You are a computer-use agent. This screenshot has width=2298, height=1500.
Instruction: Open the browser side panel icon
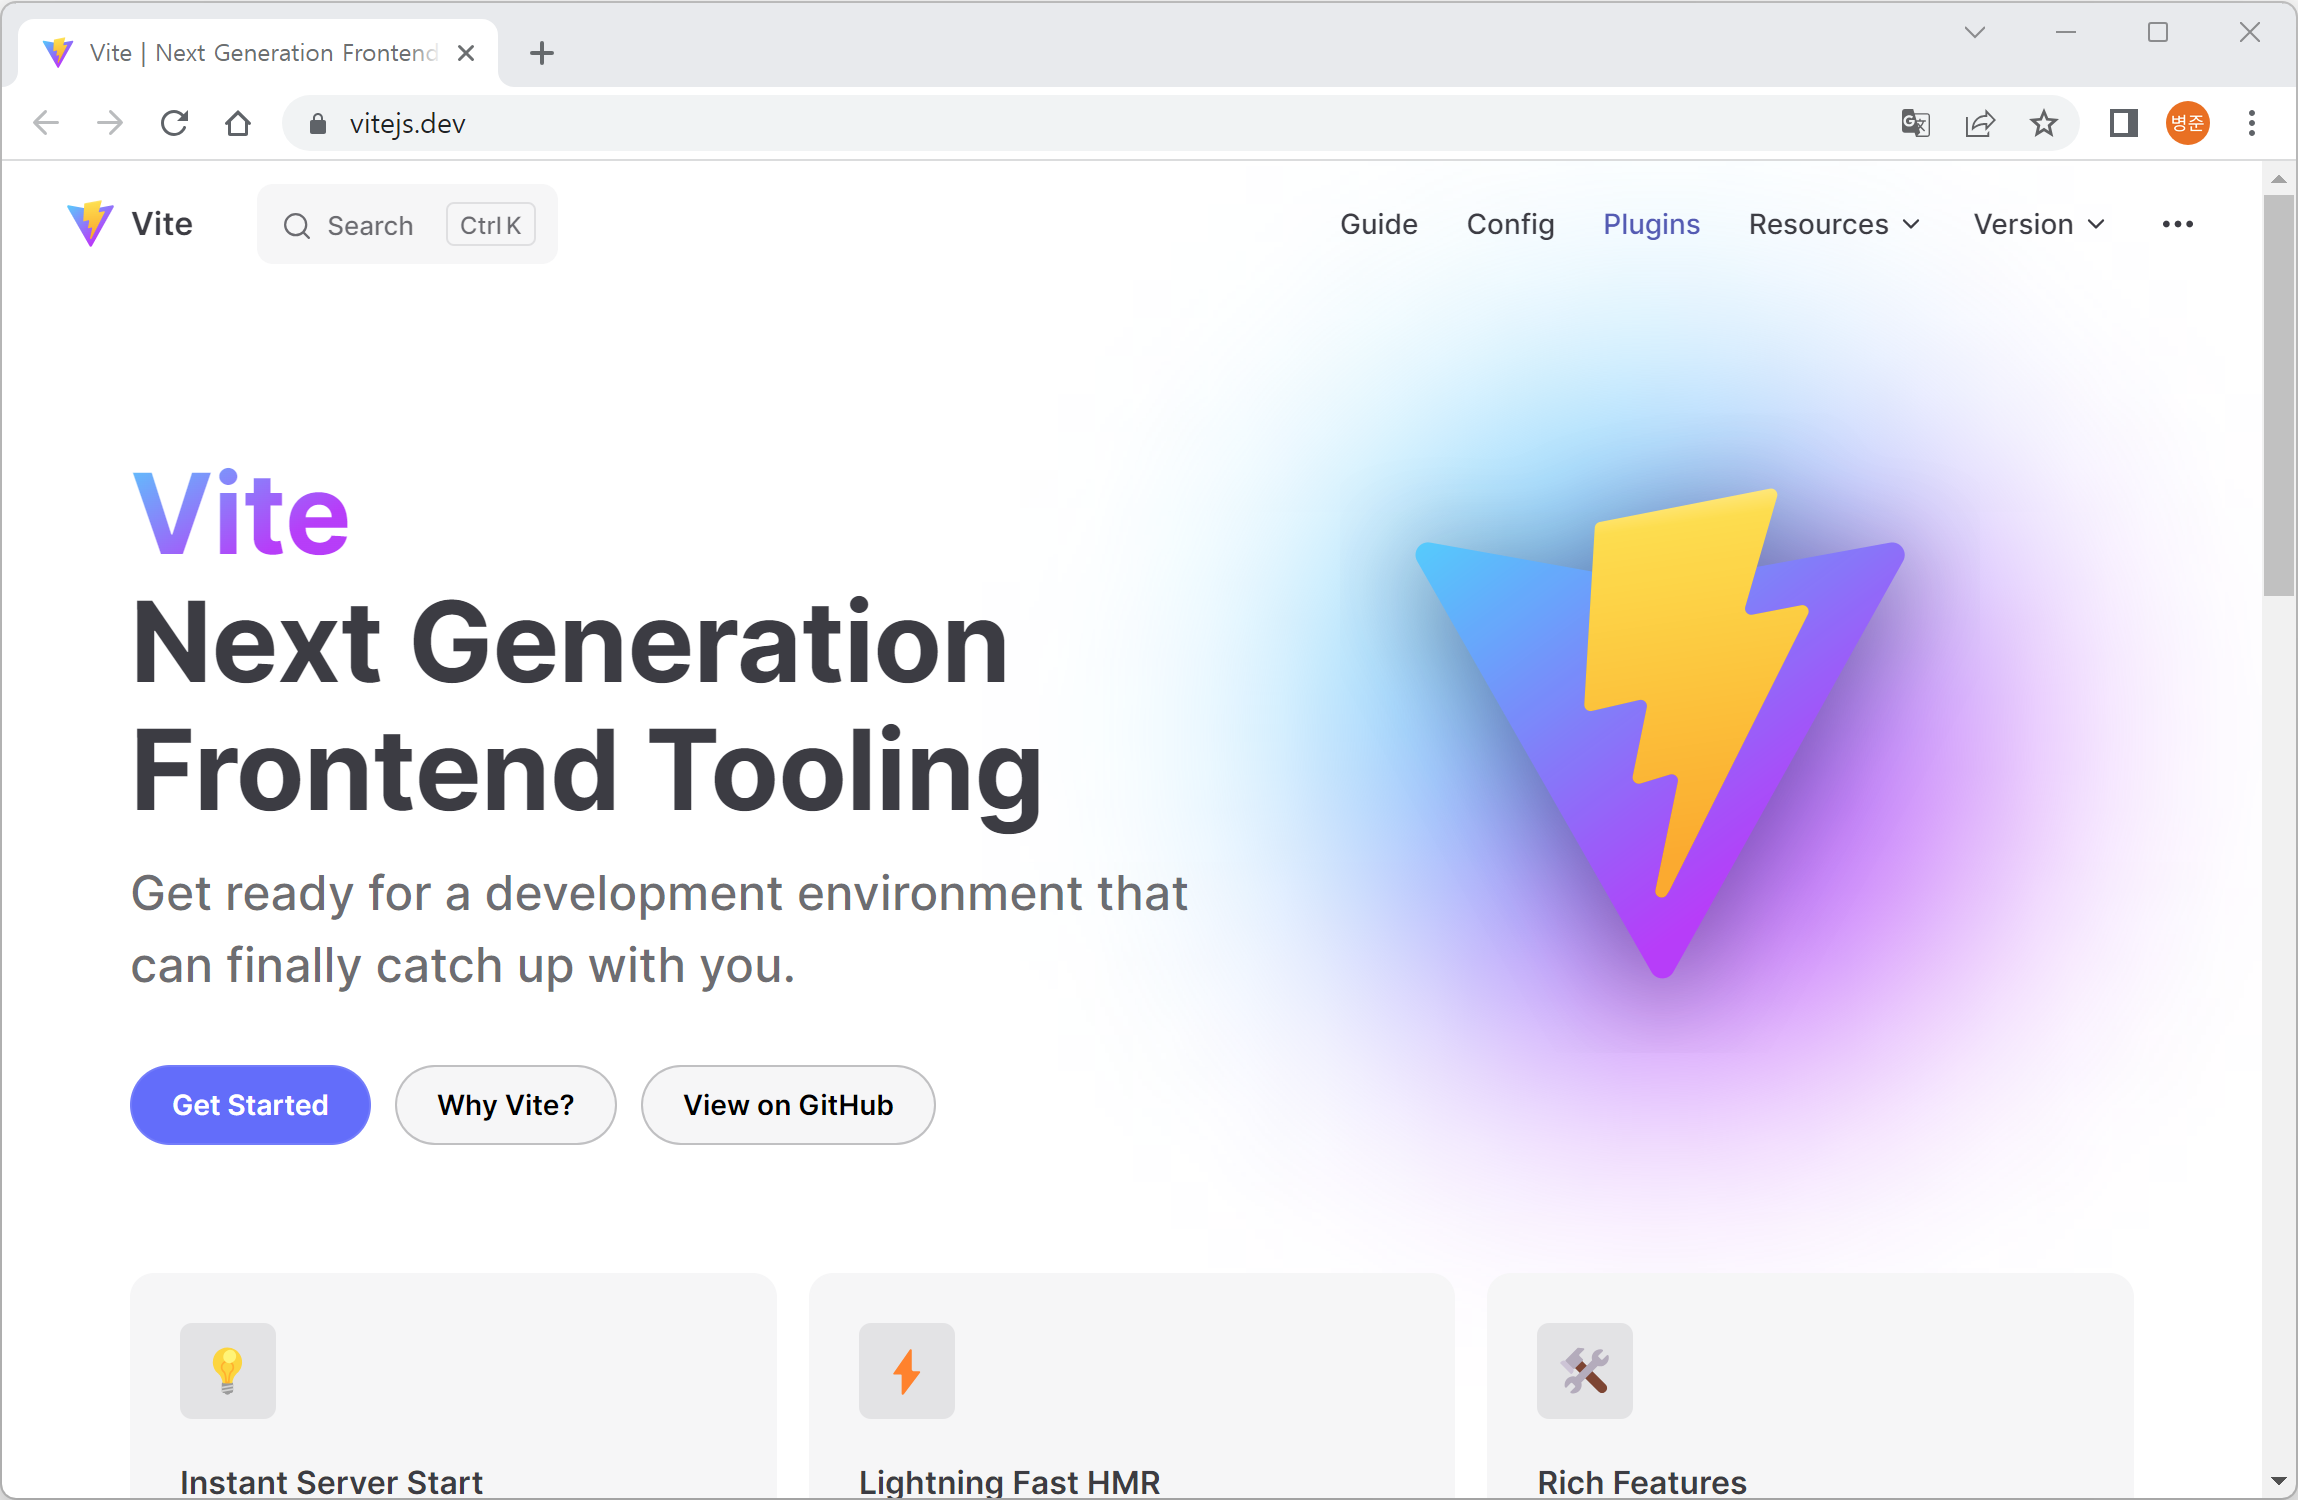[x=2123, y=123]
